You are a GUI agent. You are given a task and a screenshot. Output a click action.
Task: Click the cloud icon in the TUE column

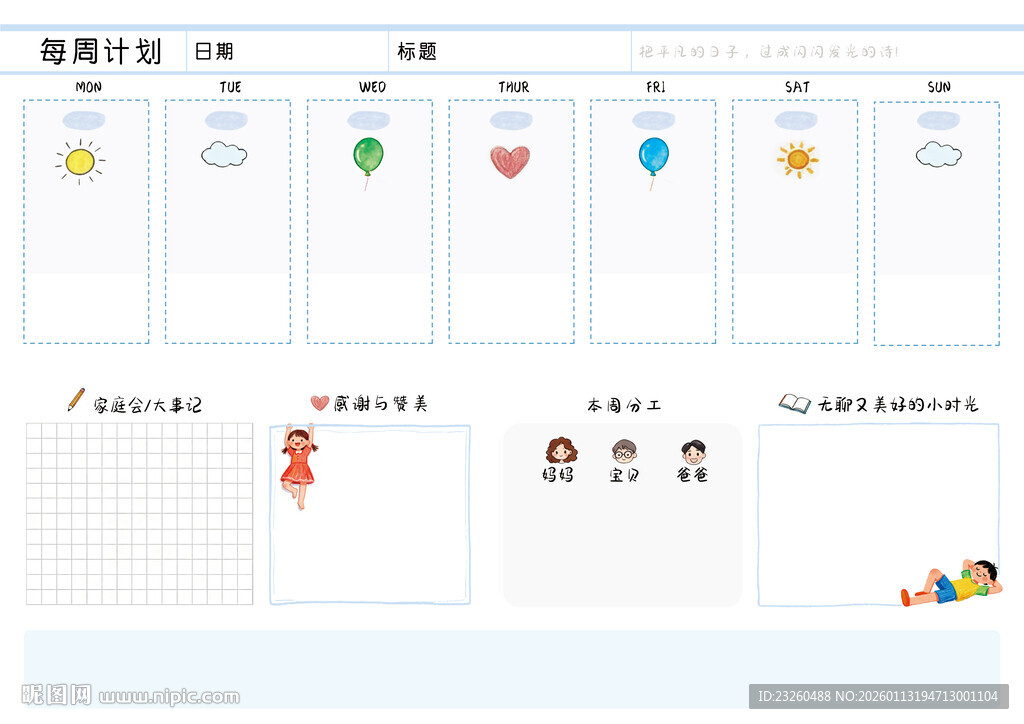coord(224,155)
